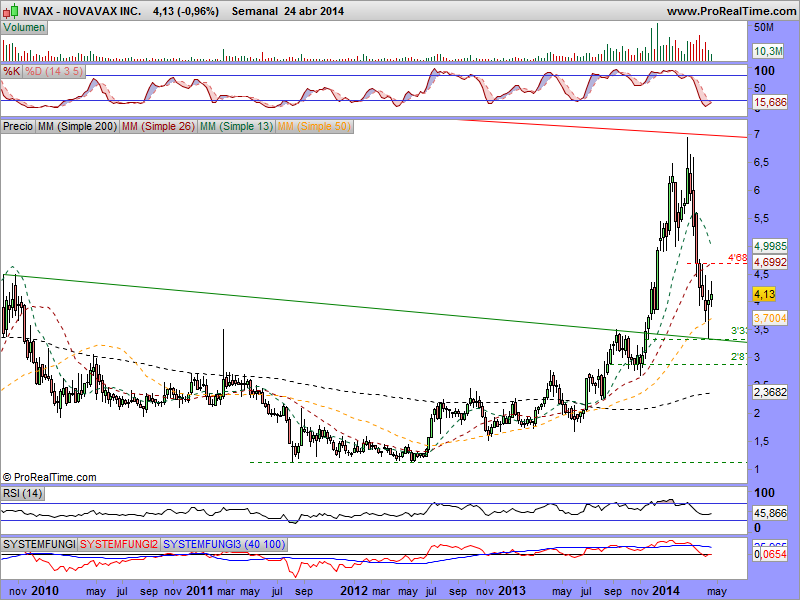The image size is (800, 600).
Task: Select the %K stochastic label
Action: (11, 71)
